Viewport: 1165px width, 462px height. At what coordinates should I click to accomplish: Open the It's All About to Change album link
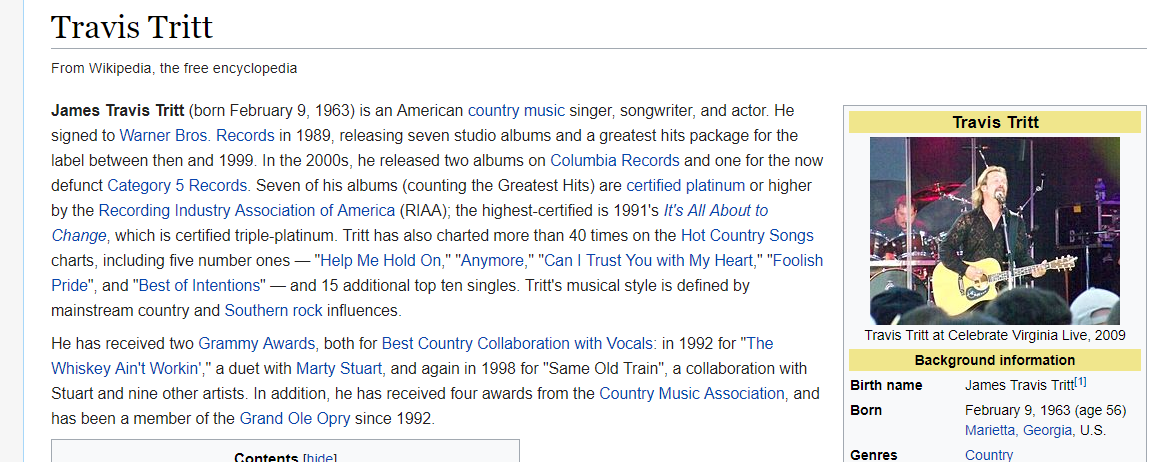click(x=715, y=210)
